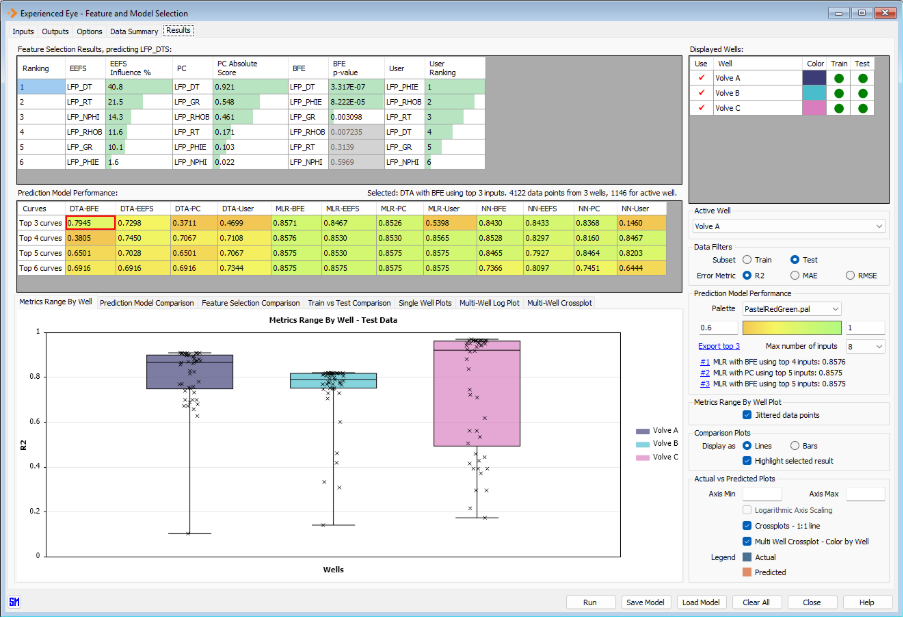Click the Volve B color swatch
903x618 pixels.
(x=815, y=93)
